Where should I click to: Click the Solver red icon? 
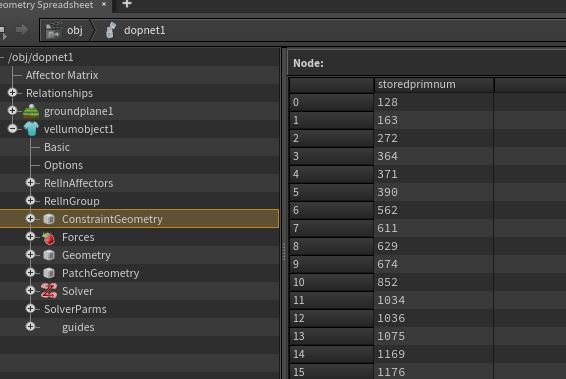coord(49,291)
